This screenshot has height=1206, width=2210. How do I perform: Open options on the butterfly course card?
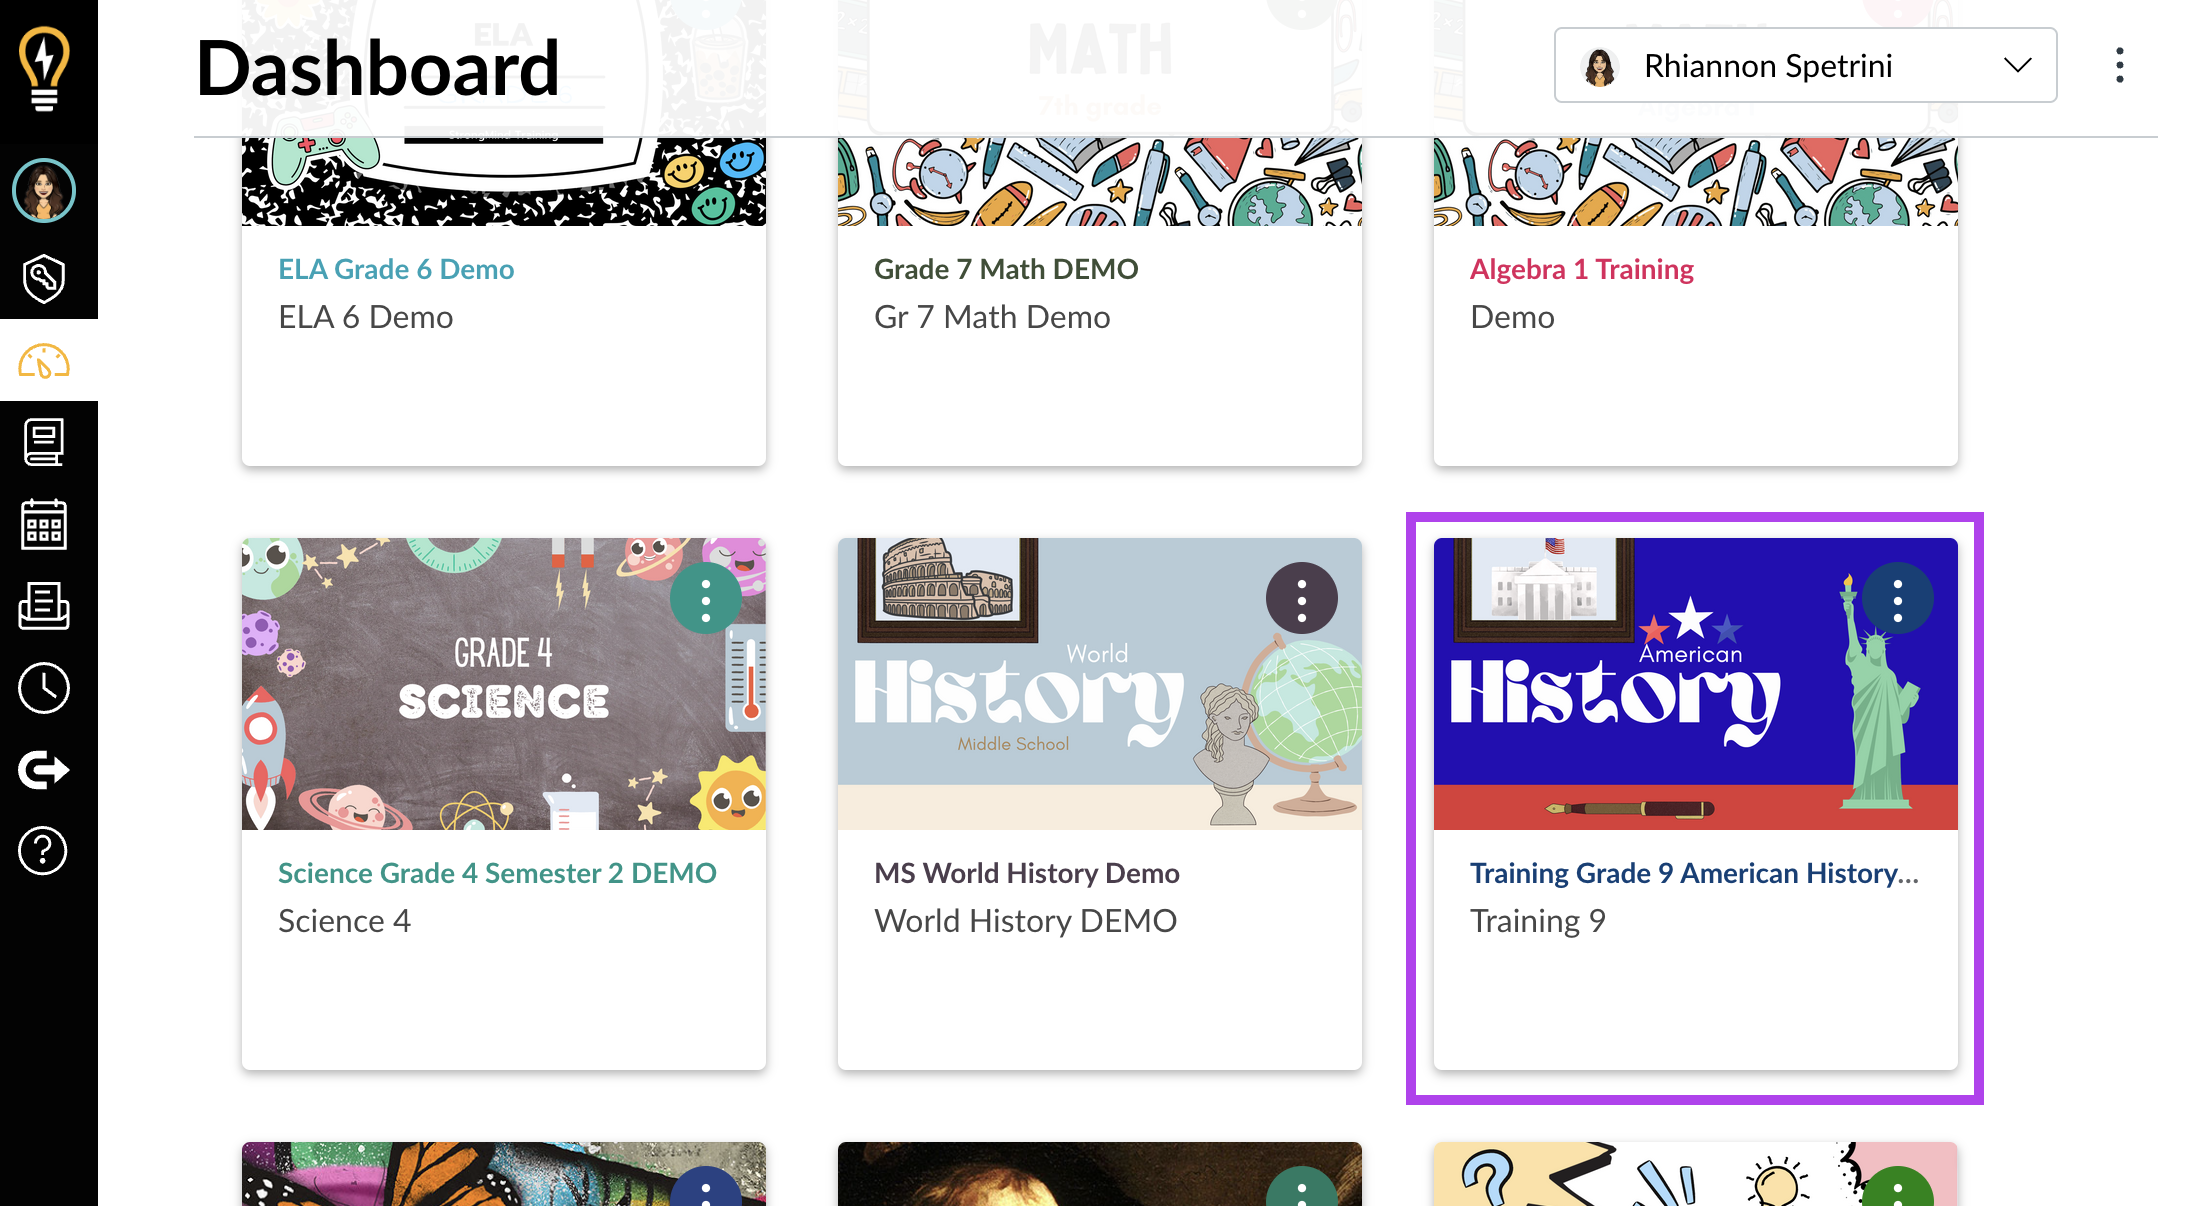click(x=706, y=1187)
